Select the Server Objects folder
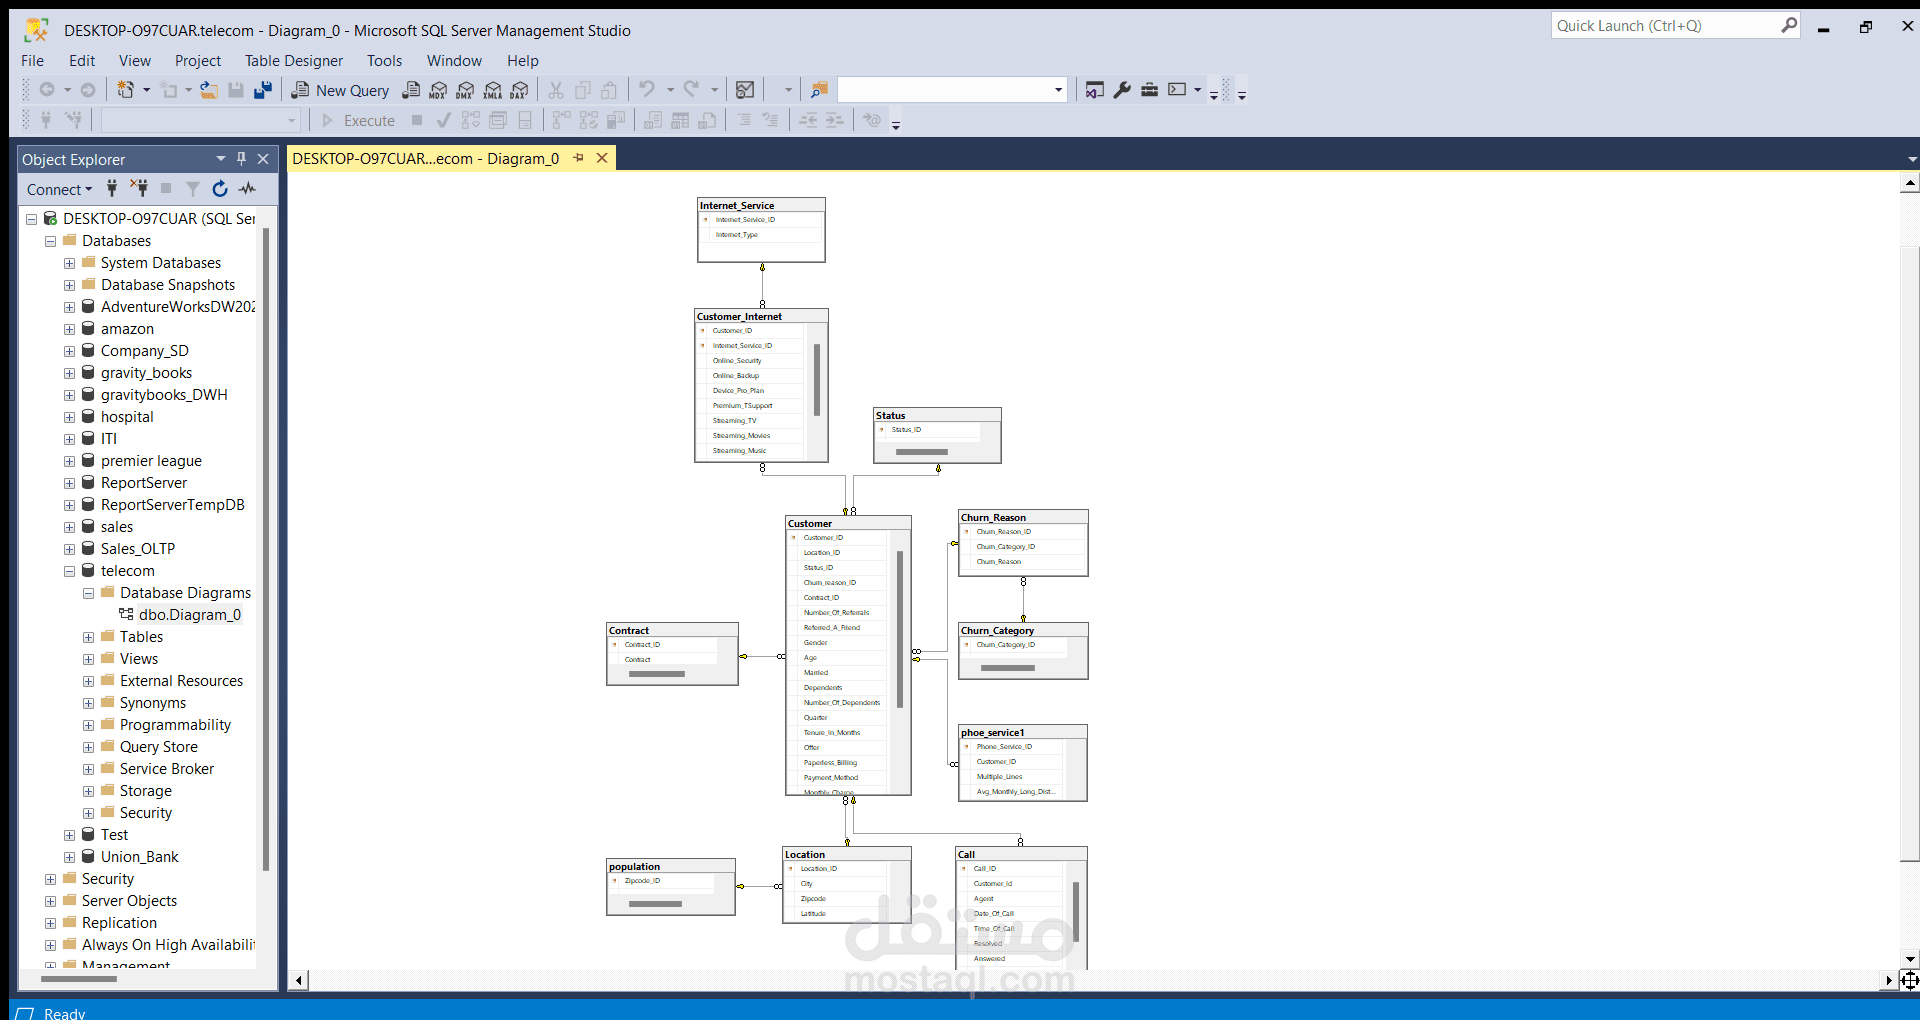This screenshot has width=1920, height=1020. [x=129, y=901]
